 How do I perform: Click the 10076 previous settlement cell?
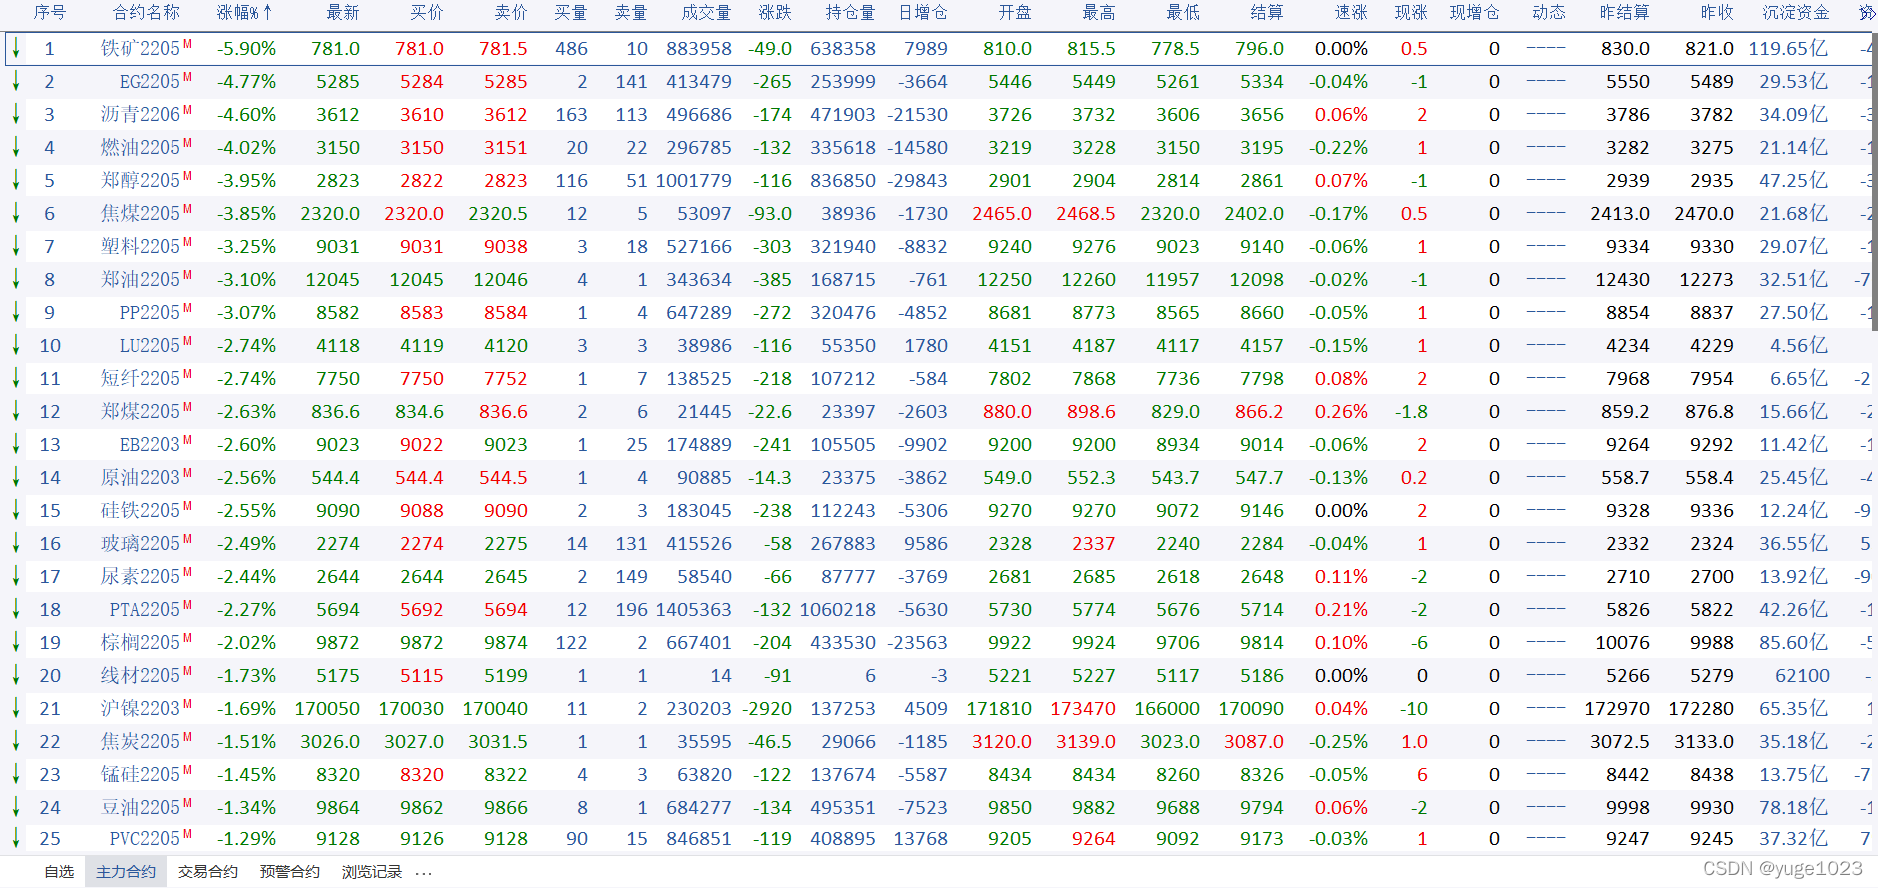coord(1623,642)
